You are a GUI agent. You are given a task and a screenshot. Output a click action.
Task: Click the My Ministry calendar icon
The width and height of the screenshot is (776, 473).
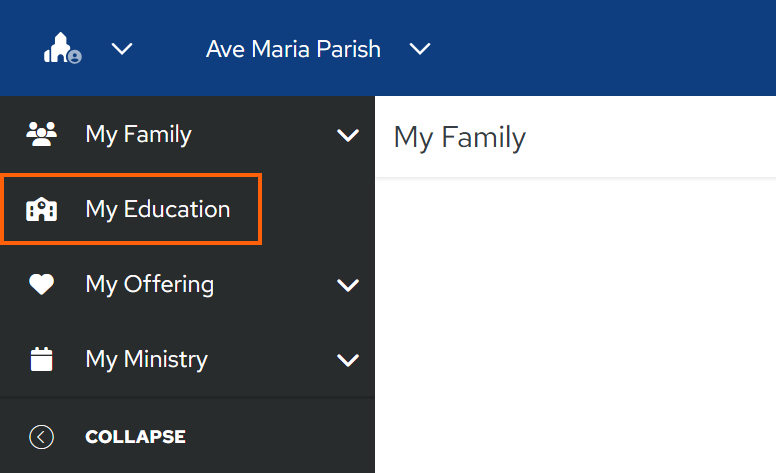click(x=42, y=359)
